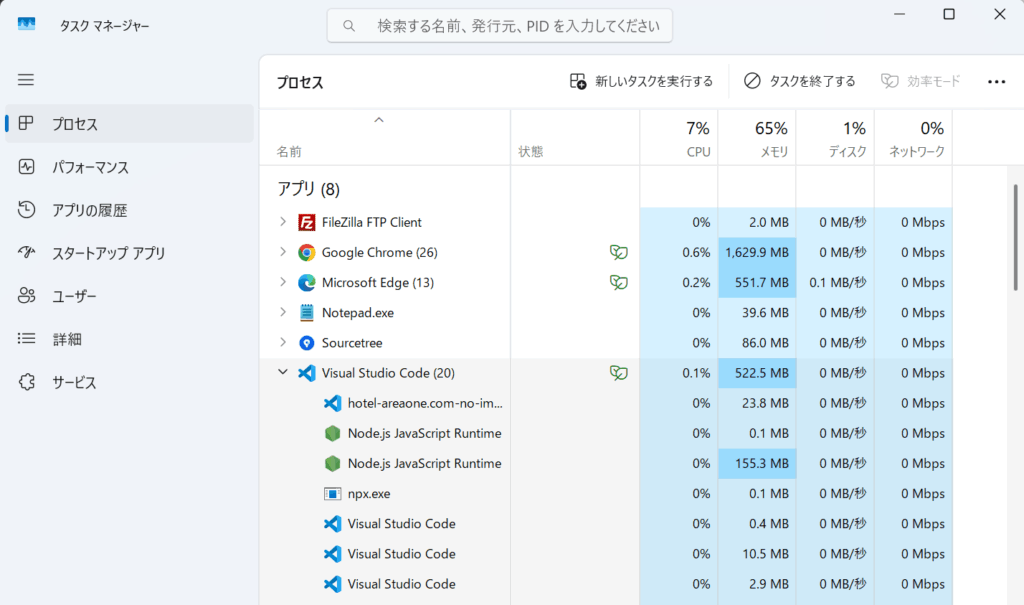1024x605 pixels.
Task: Click the Node.js icon of the 0.1 MB runtime
Action: 332,433
